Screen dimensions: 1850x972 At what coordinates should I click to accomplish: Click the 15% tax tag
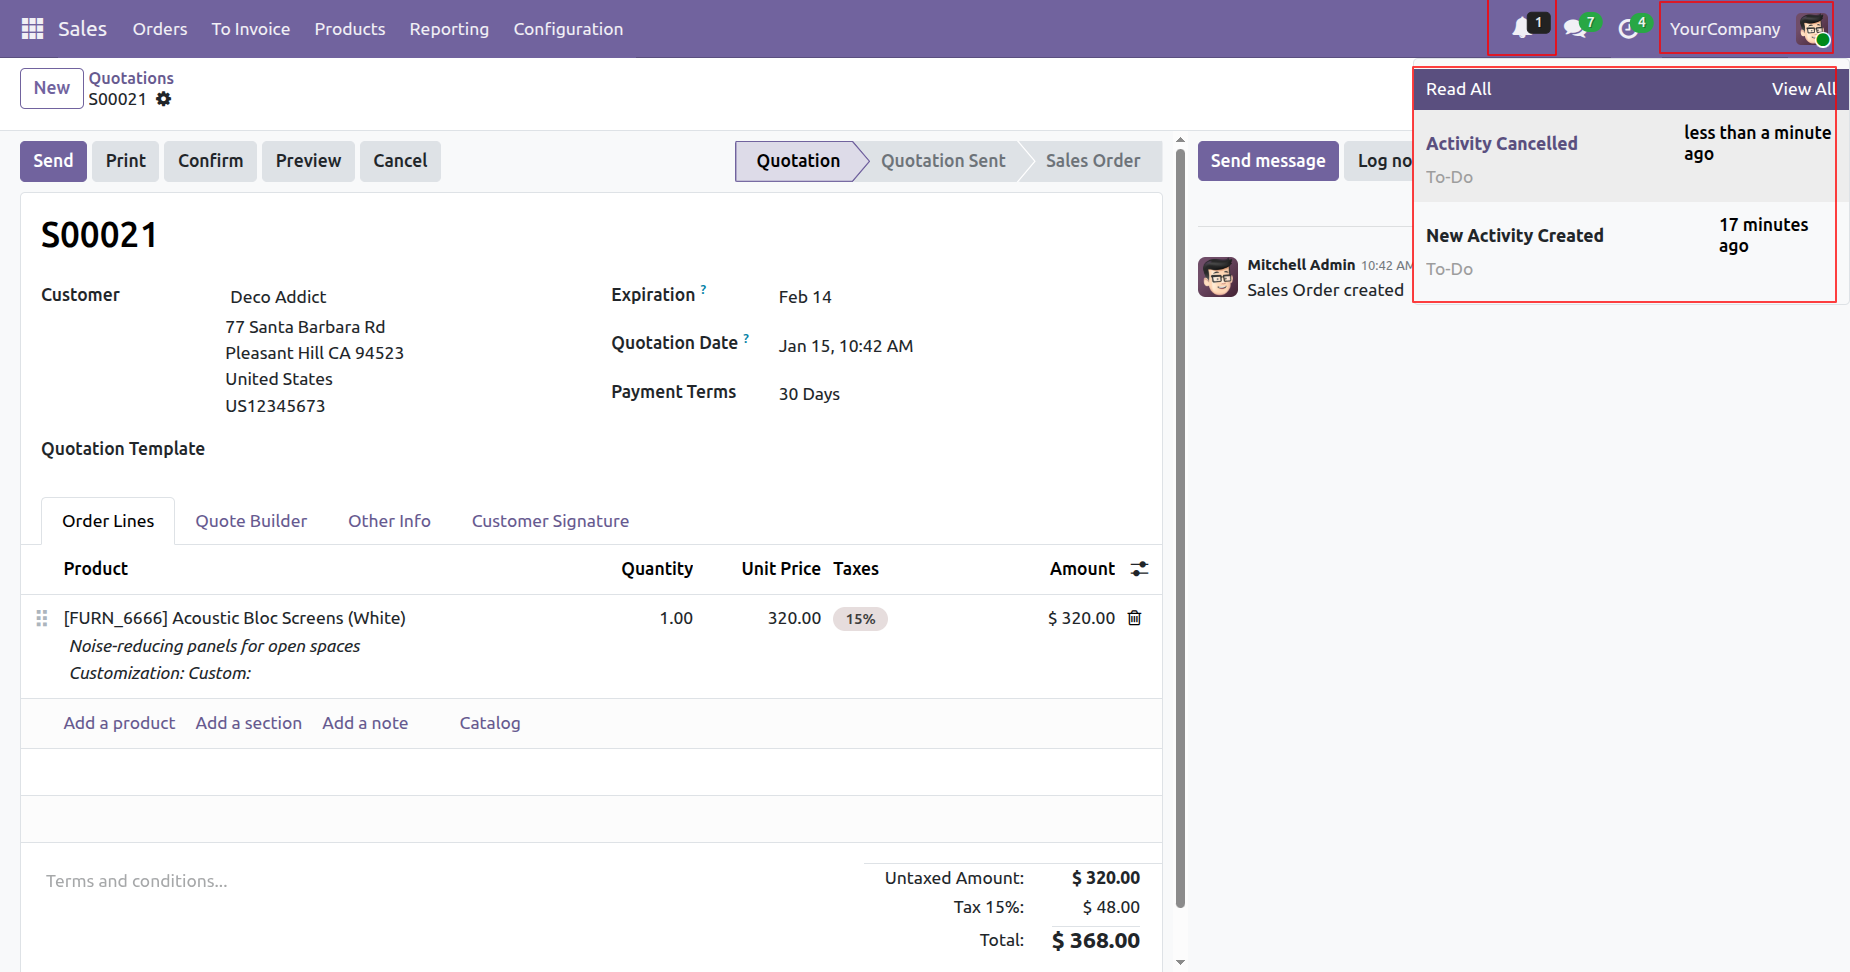pyautogui.click(x=860, y=619)
